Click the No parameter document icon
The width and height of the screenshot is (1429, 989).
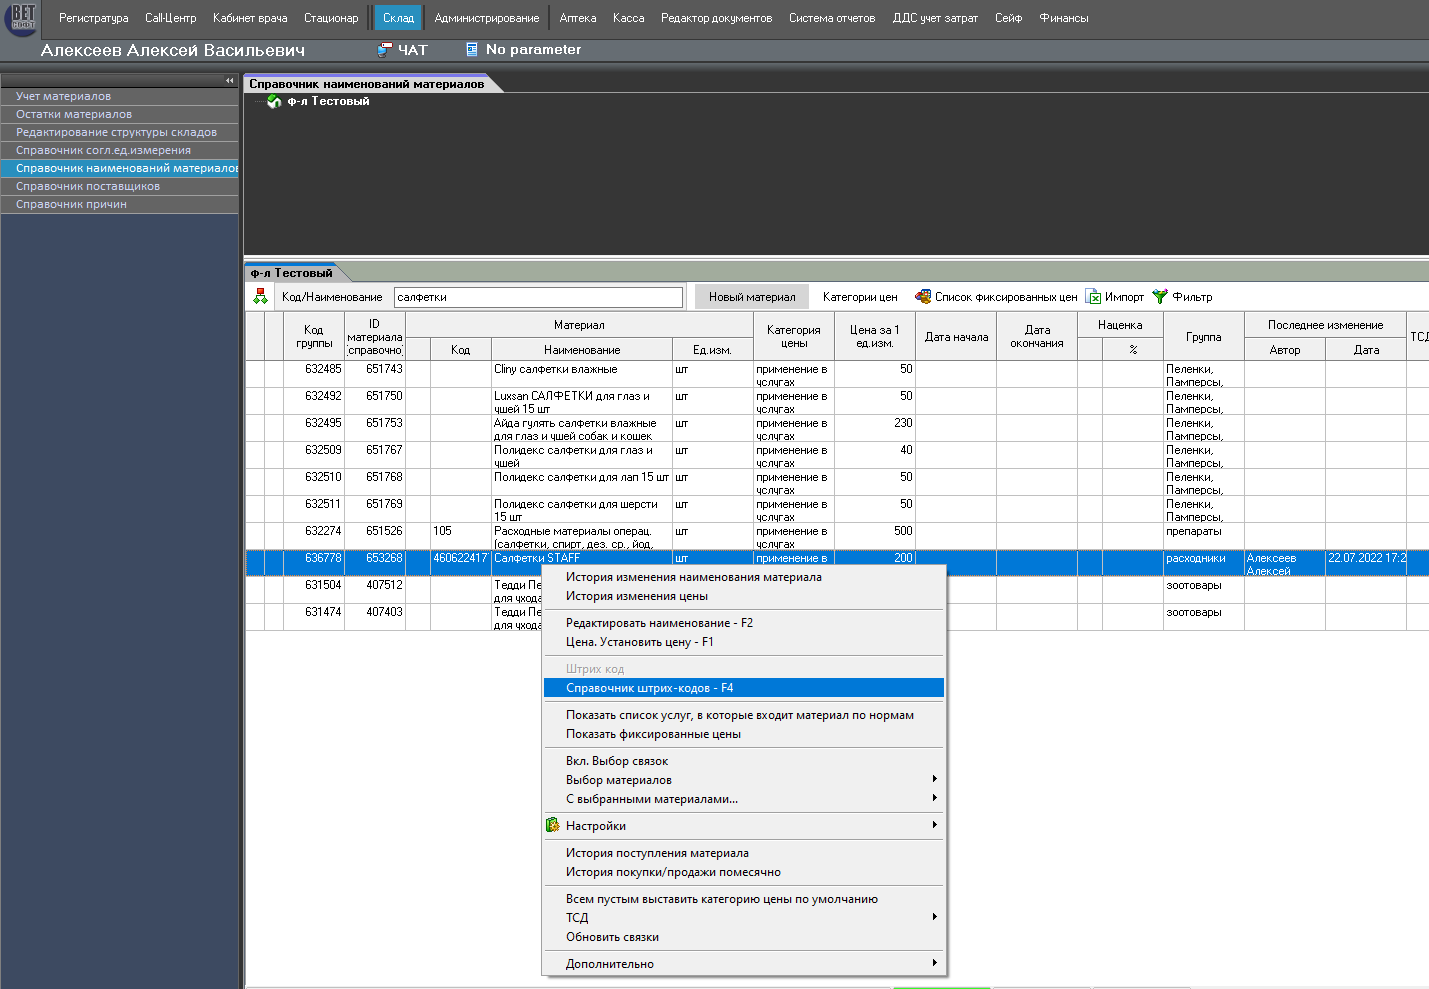pyautogui.click(x=472, y=50)
